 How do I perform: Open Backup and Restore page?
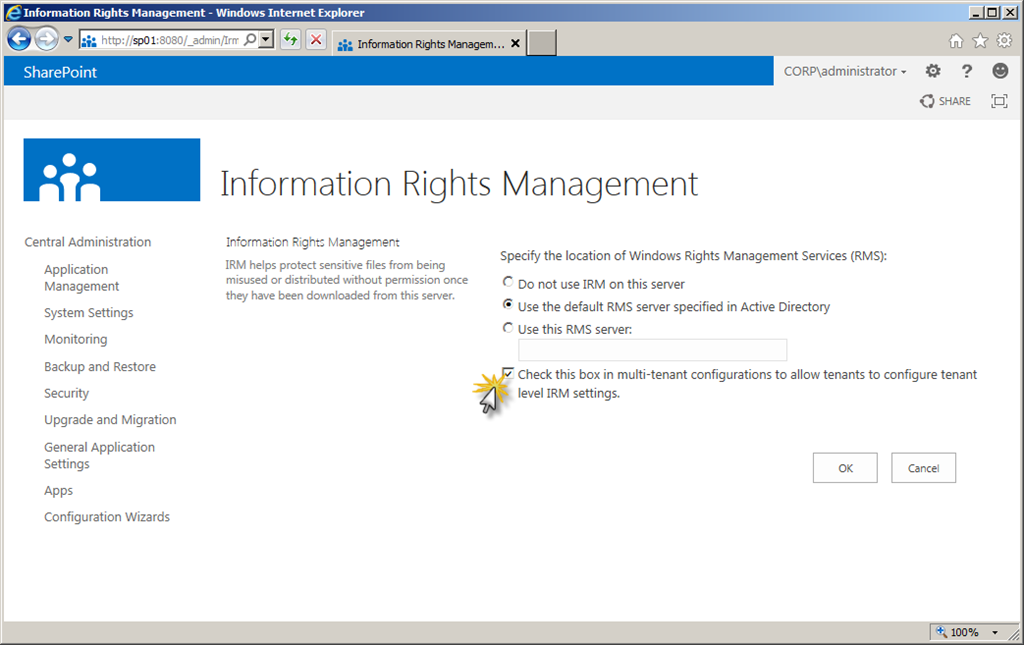coord(100,367)
